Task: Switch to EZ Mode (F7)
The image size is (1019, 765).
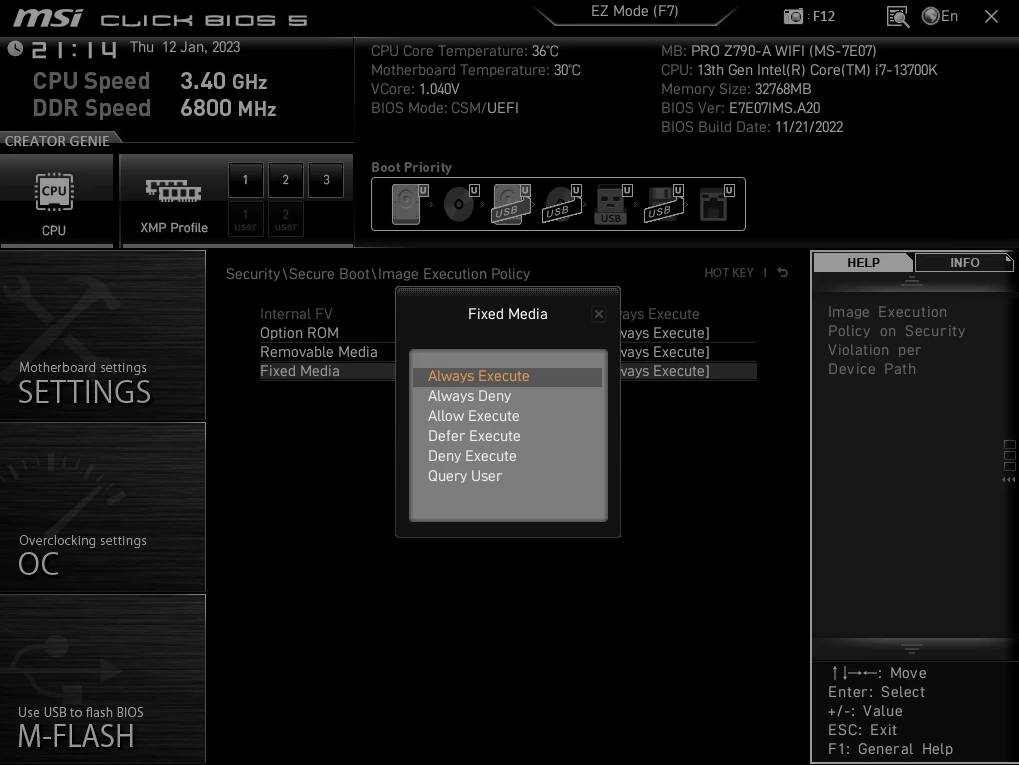Action: 634,11
